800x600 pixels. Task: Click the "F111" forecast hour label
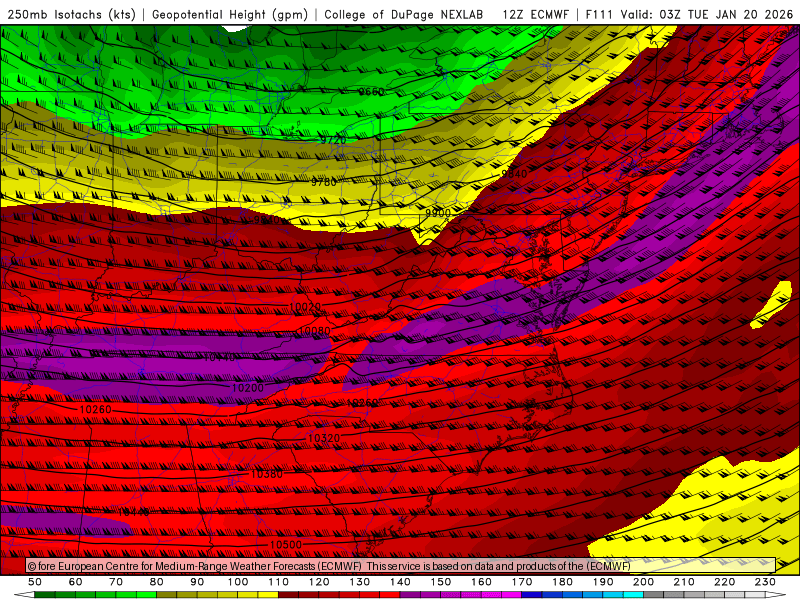point(599,14)
